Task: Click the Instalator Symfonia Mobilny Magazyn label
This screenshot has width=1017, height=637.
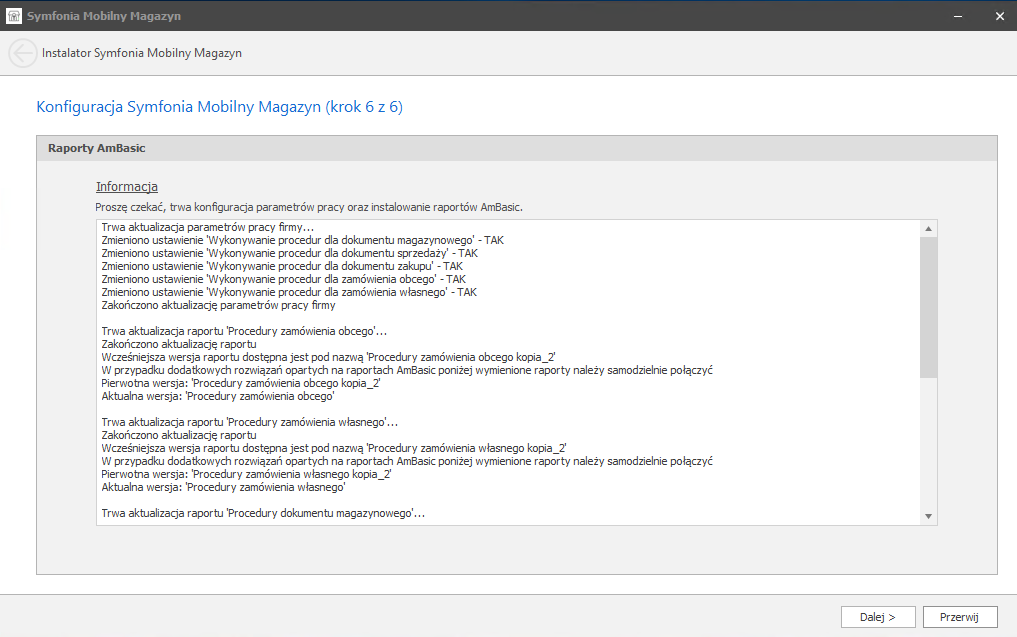Action: (x=142, y=53)
